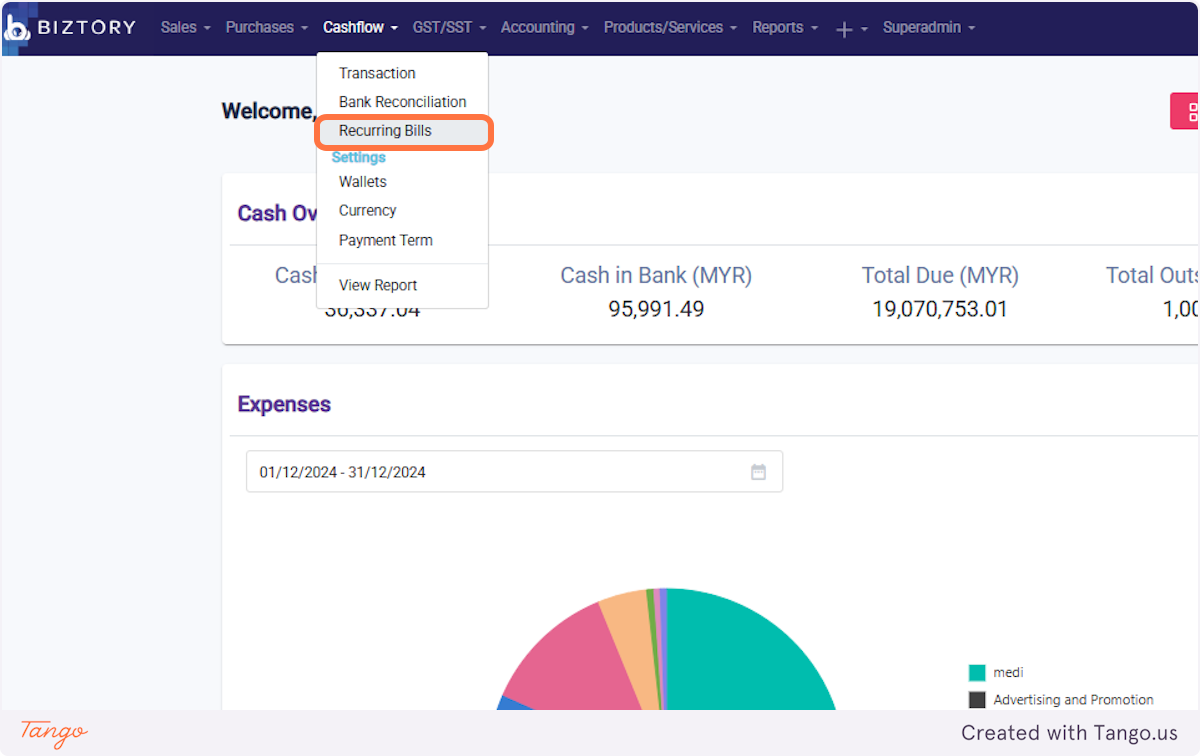Open the GST/SST menu
This screenshot has height=756, width=1200.
pos(449,28)
